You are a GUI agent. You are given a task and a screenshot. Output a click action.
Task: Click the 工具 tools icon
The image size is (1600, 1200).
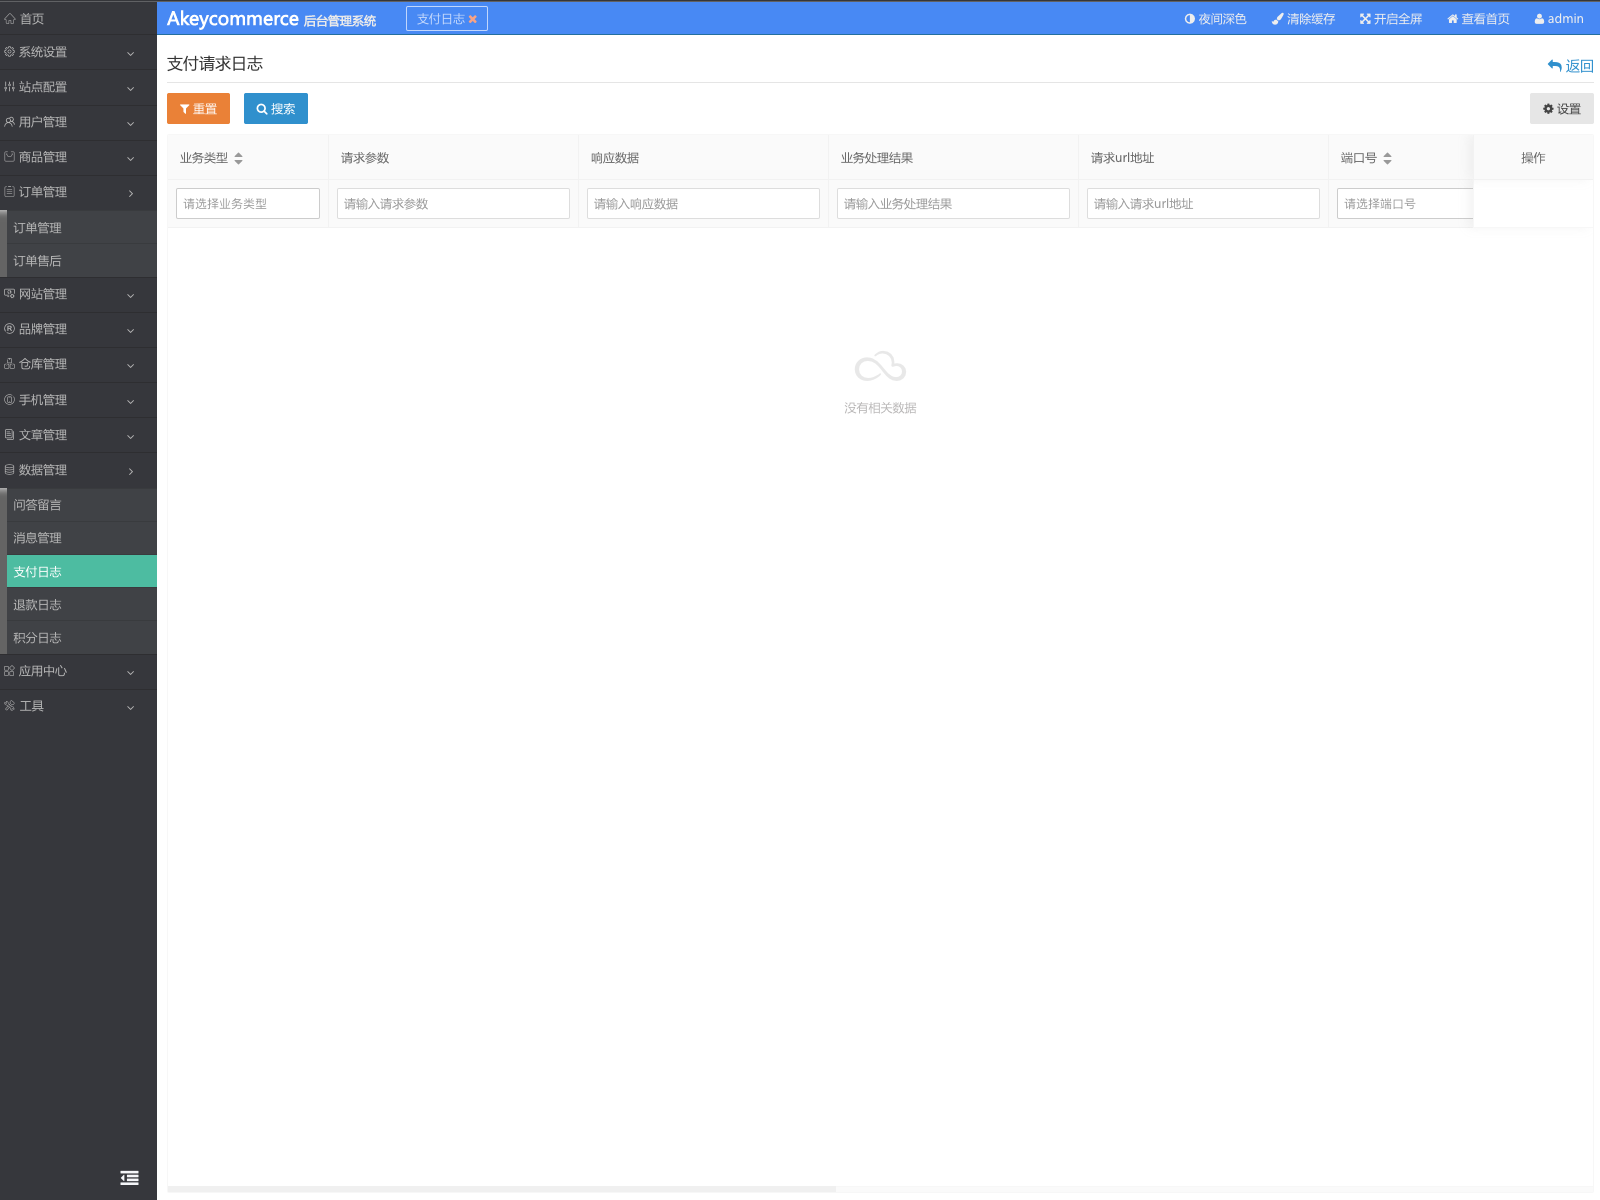pos(9,706)
